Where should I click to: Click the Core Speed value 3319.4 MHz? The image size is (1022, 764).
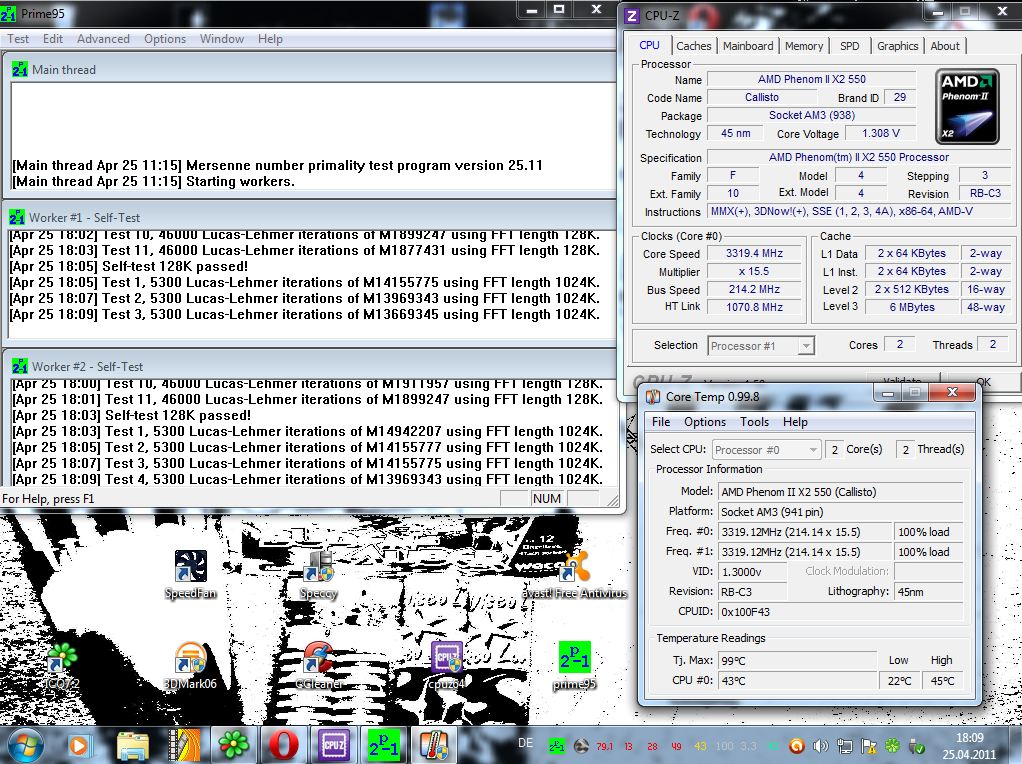[754, 253]
